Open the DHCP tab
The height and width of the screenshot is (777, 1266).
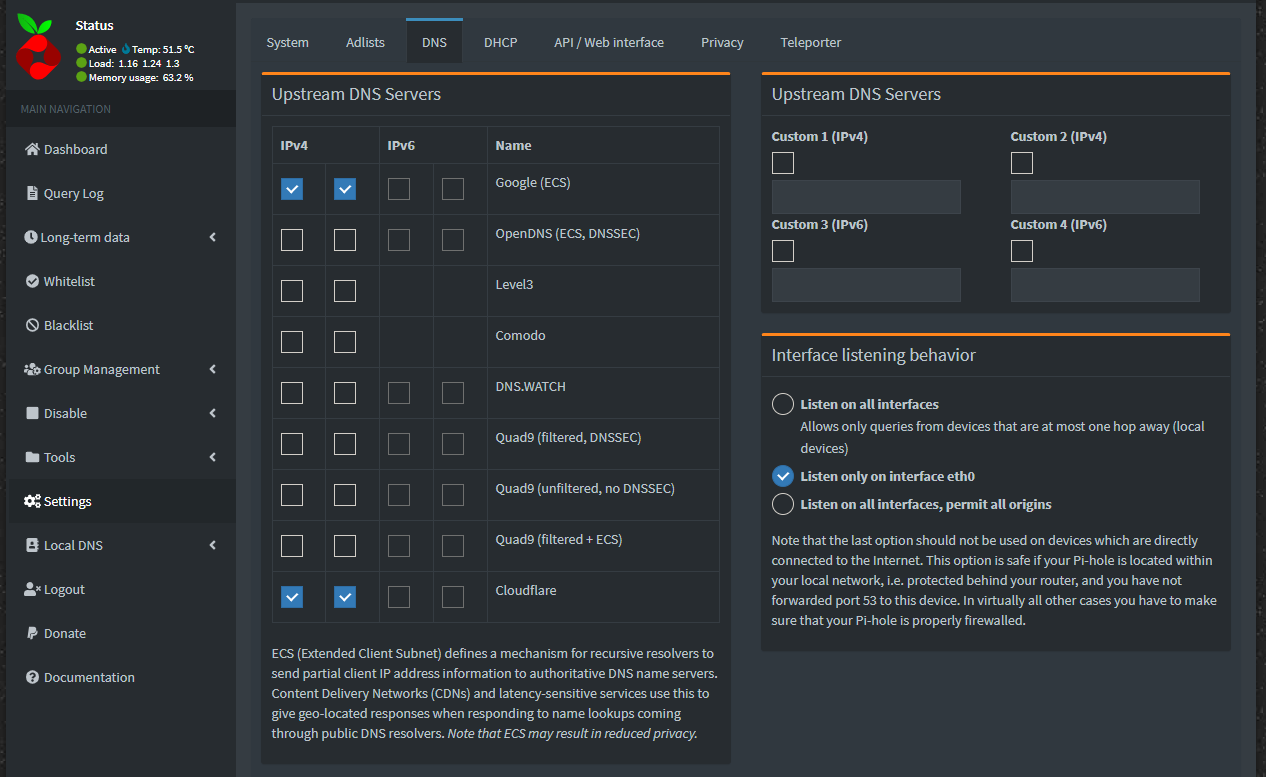[500, 42]
